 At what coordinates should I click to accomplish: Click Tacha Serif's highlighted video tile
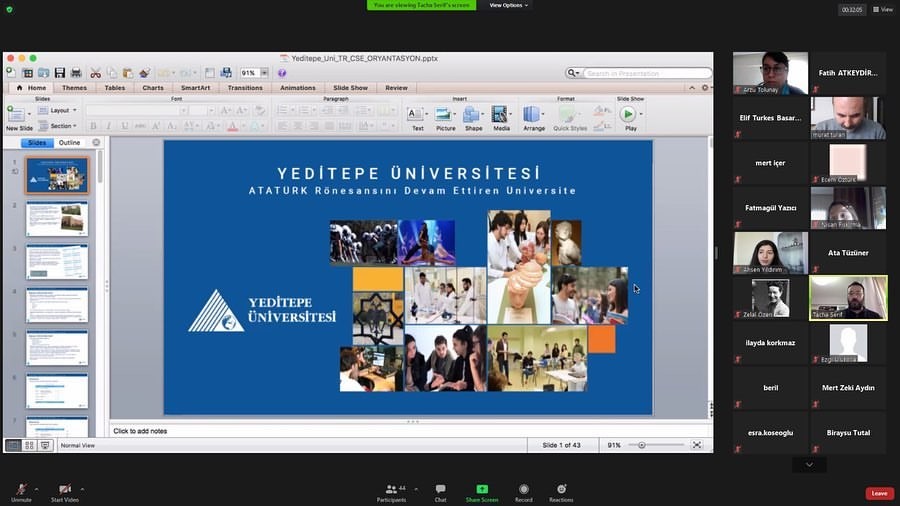pos(848,298)
